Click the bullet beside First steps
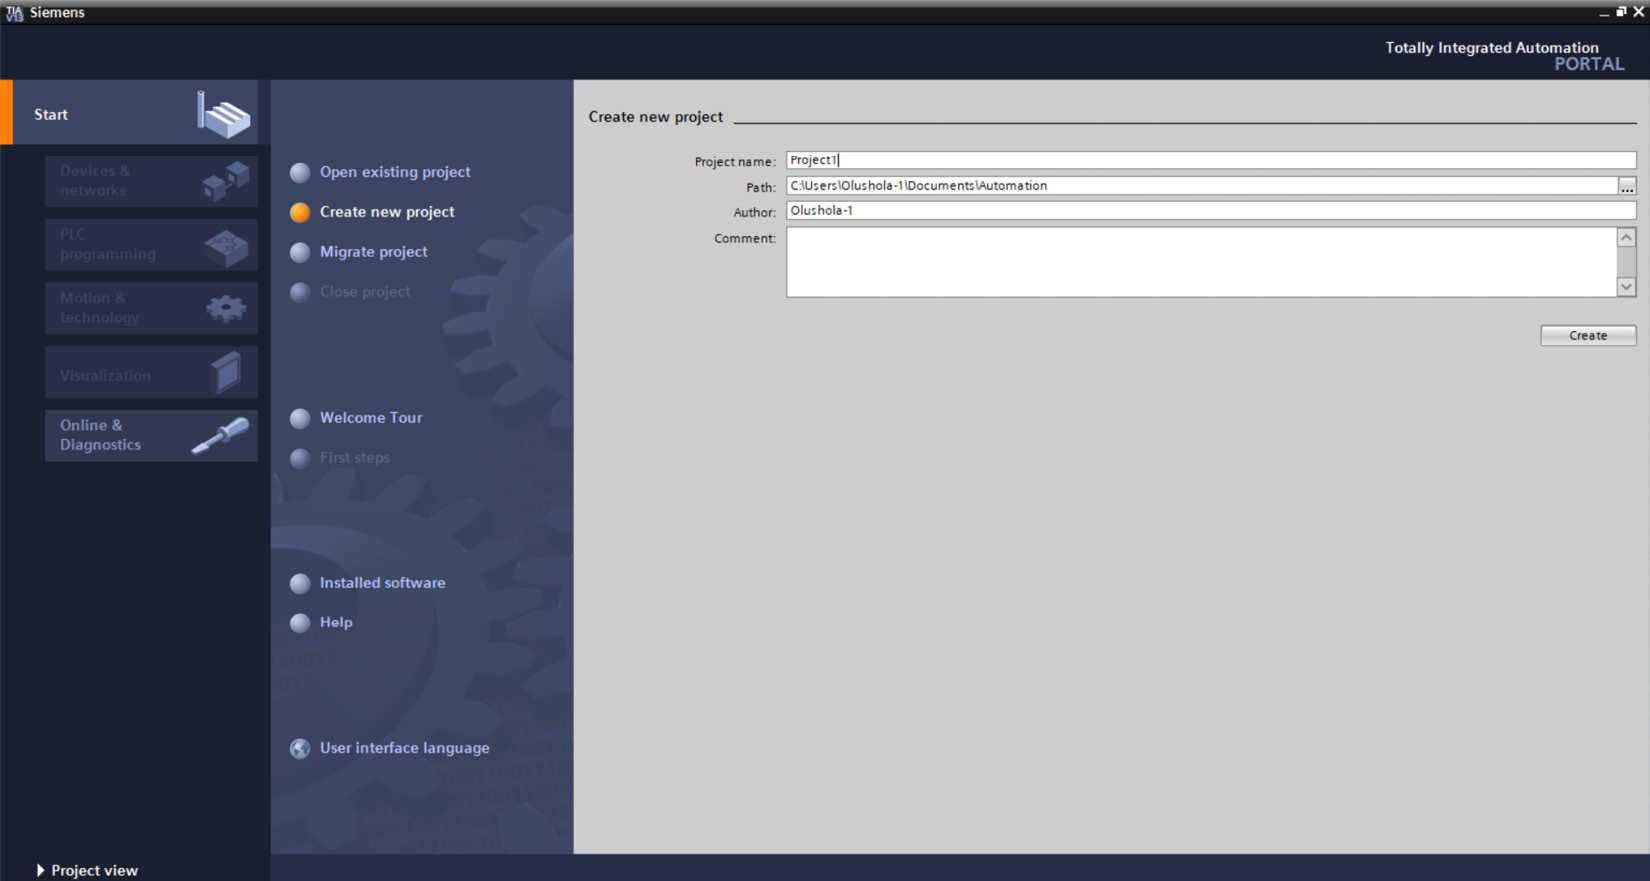Screen dimensions: 1650x881 300,458
